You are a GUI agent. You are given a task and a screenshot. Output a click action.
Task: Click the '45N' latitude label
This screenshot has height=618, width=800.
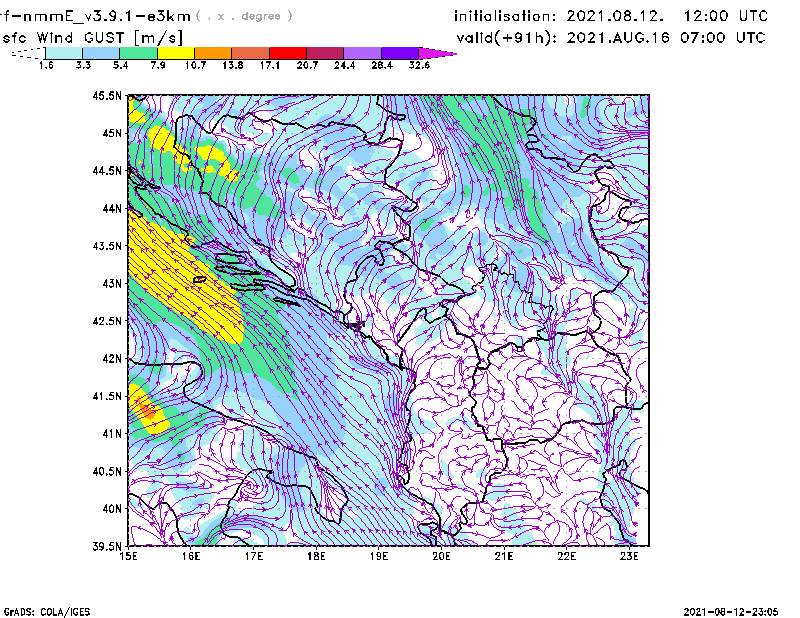pos(112,133)
